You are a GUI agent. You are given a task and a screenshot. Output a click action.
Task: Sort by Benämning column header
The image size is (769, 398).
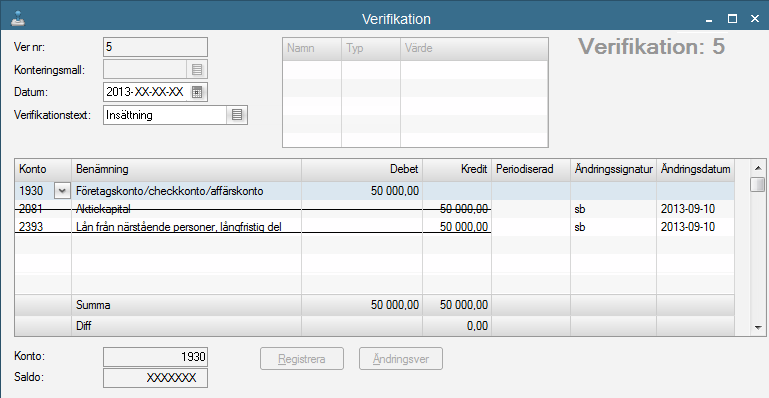(186, 170)
